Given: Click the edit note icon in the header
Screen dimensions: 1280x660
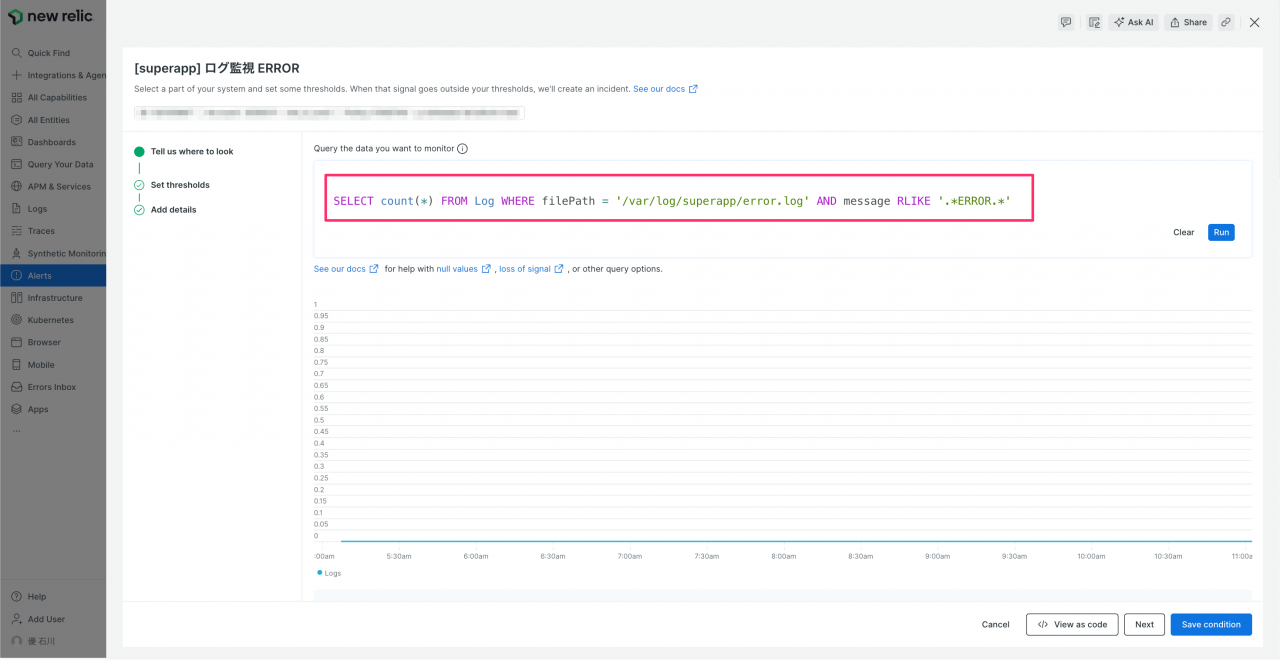Looking at the screenshot, I should (1094, 22).
